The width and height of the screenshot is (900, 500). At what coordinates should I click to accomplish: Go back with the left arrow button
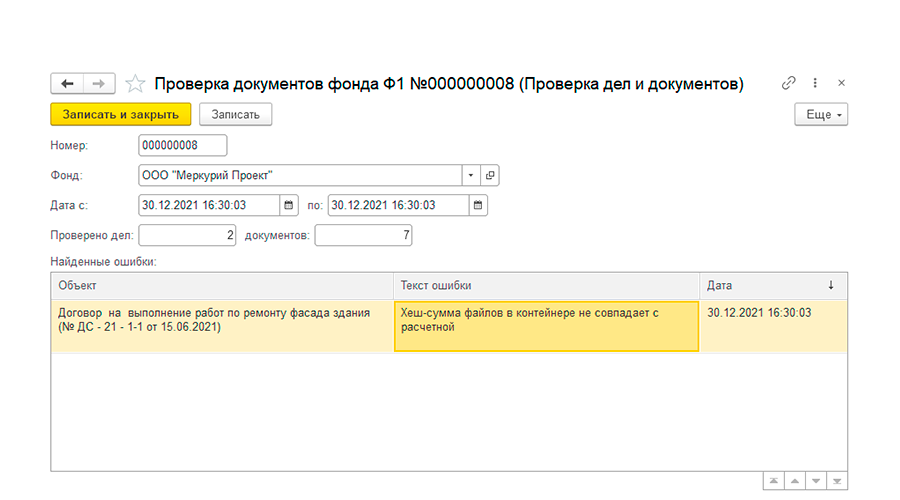click(67, 84)
